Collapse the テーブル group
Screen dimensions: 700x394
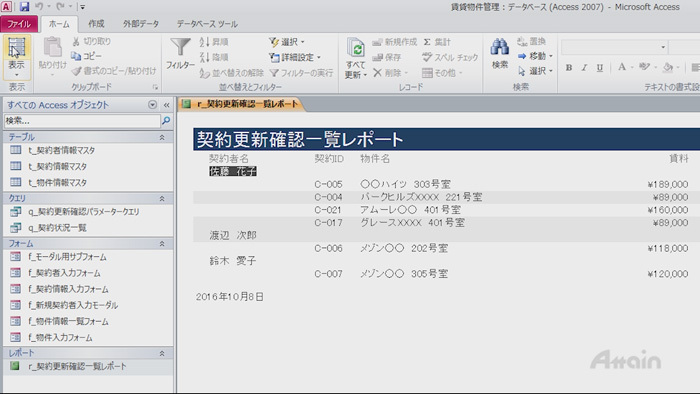pos(162,137)
